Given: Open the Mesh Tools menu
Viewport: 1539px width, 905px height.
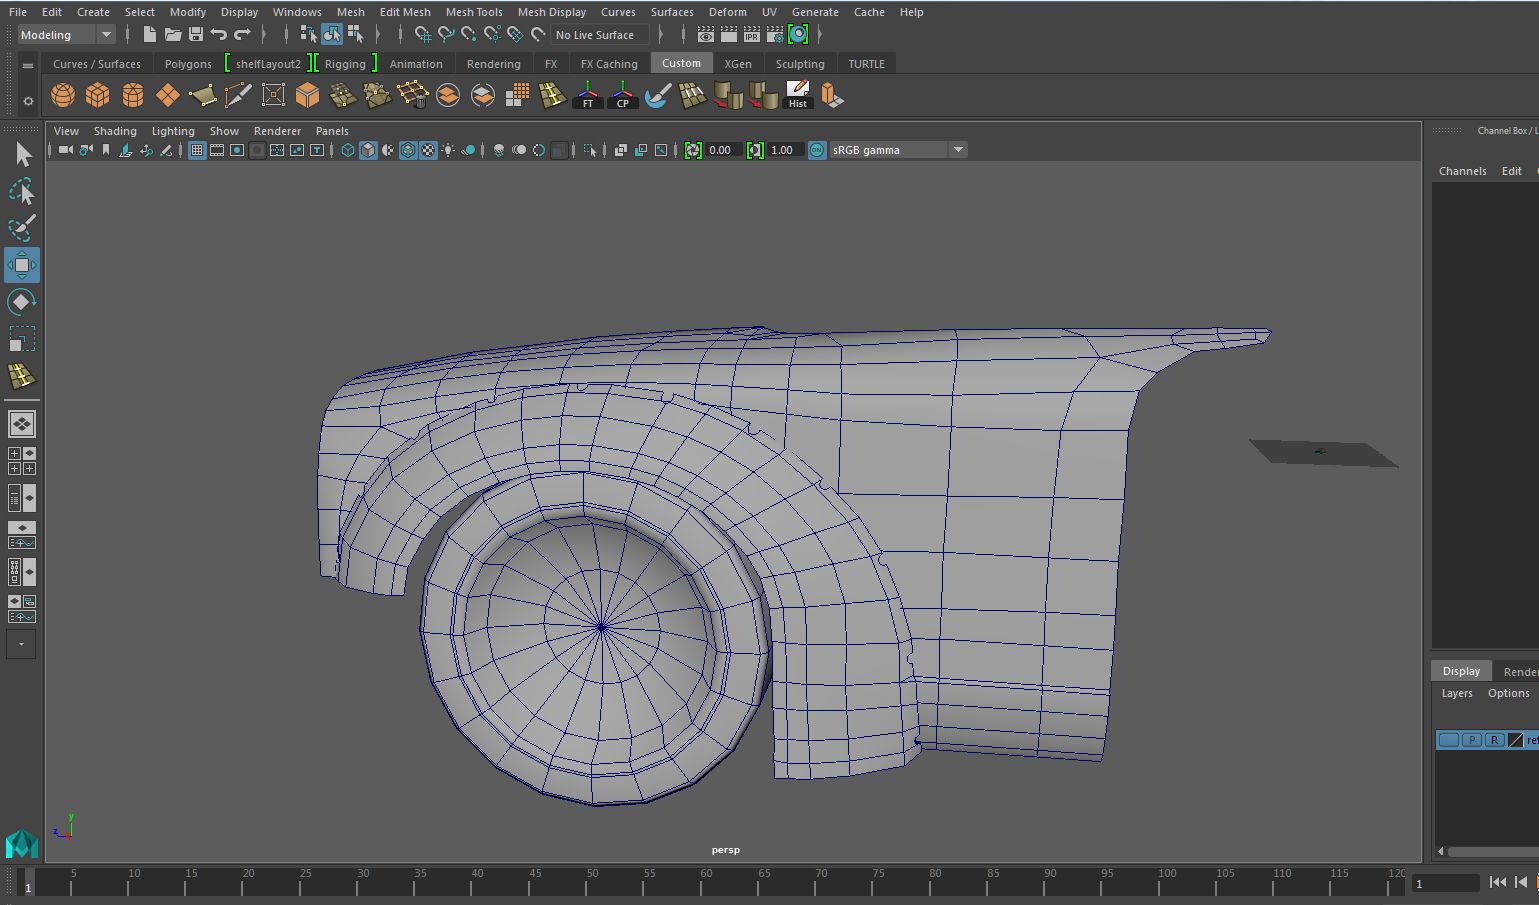Looking at the screenshot, I should tap(473, 11).
